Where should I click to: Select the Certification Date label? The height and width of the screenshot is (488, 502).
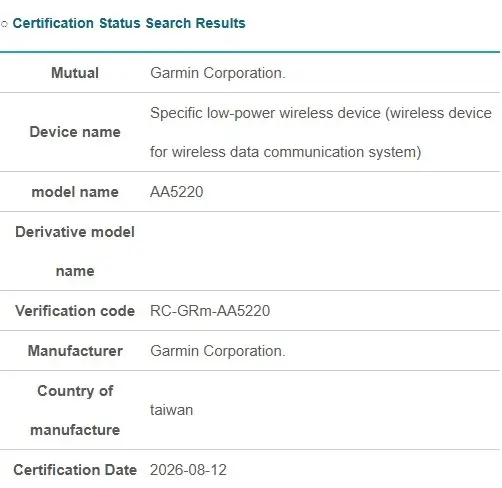[x=75, y=470]
